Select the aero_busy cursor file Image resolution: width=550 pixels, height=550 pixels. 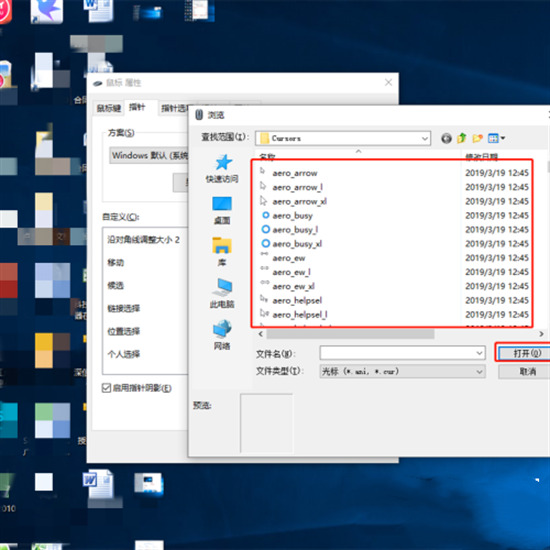click(292, 216)
